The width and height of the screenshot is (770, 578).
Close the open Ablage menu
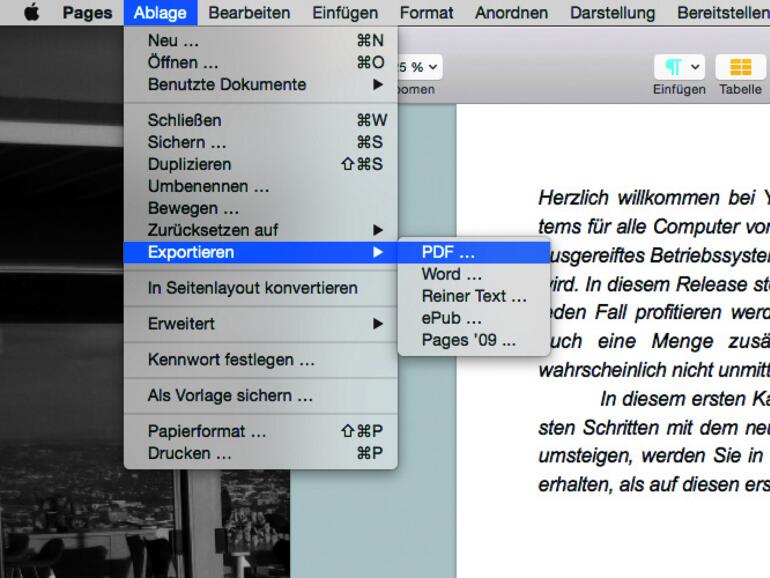[x=160, y=13]
